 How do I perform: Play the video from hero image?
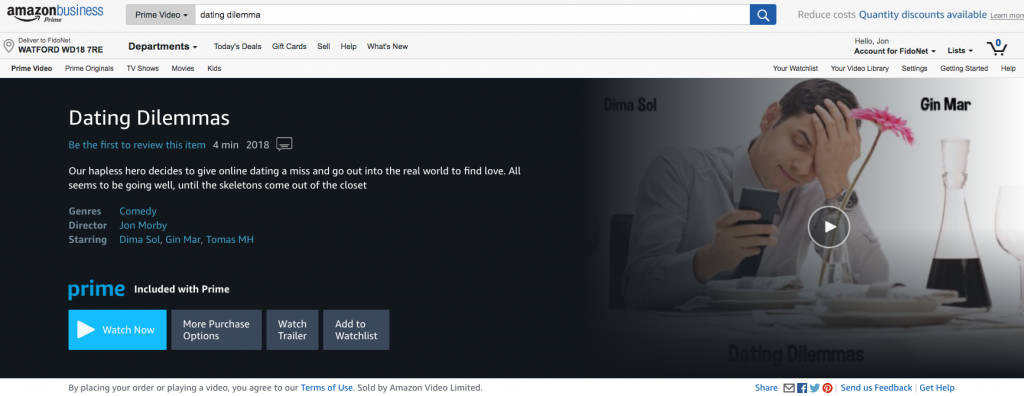(x=829, y=227)
